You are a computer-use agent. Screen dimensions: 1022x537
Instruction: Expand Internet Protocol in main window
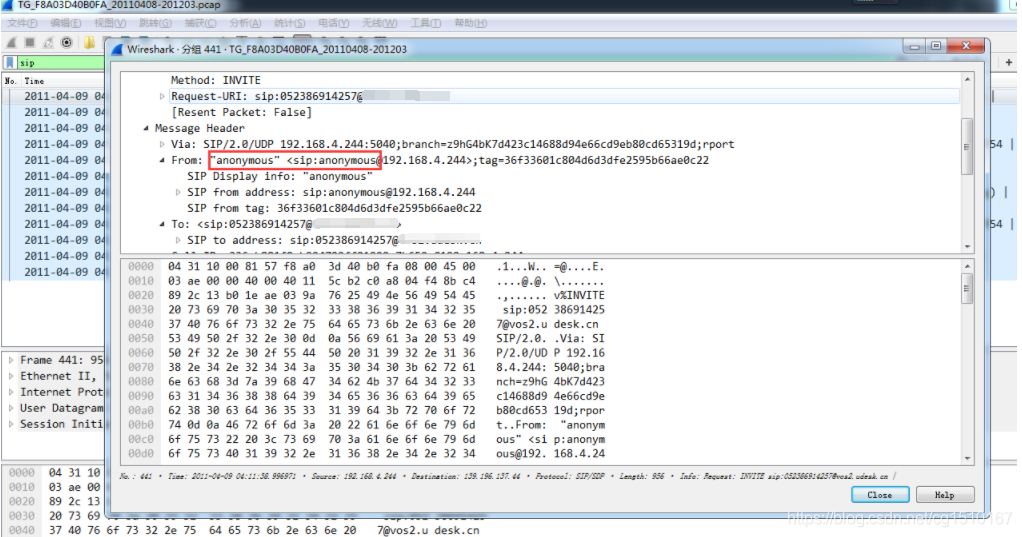click(x=11, y=392)
